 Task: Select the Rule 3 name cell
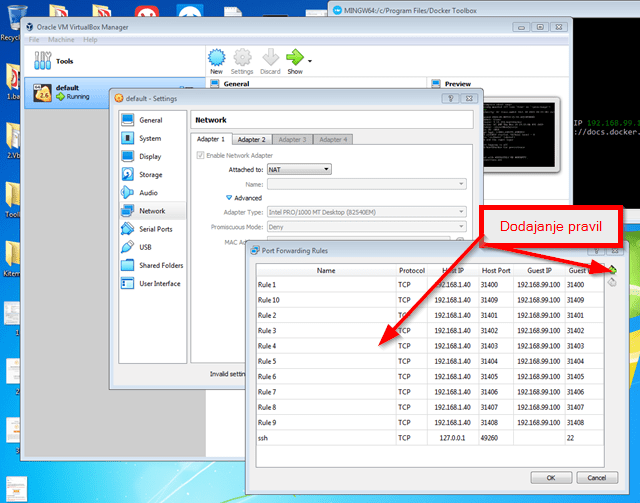pos(326,330)
